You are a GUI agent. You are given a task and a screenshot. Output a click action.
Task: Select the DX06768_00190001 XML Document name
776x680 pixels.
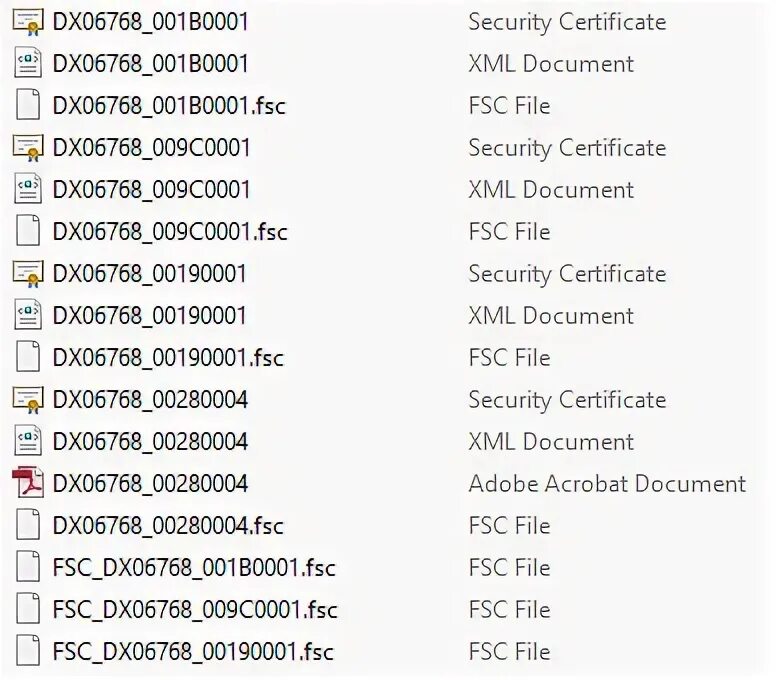(x=149, y=316)
